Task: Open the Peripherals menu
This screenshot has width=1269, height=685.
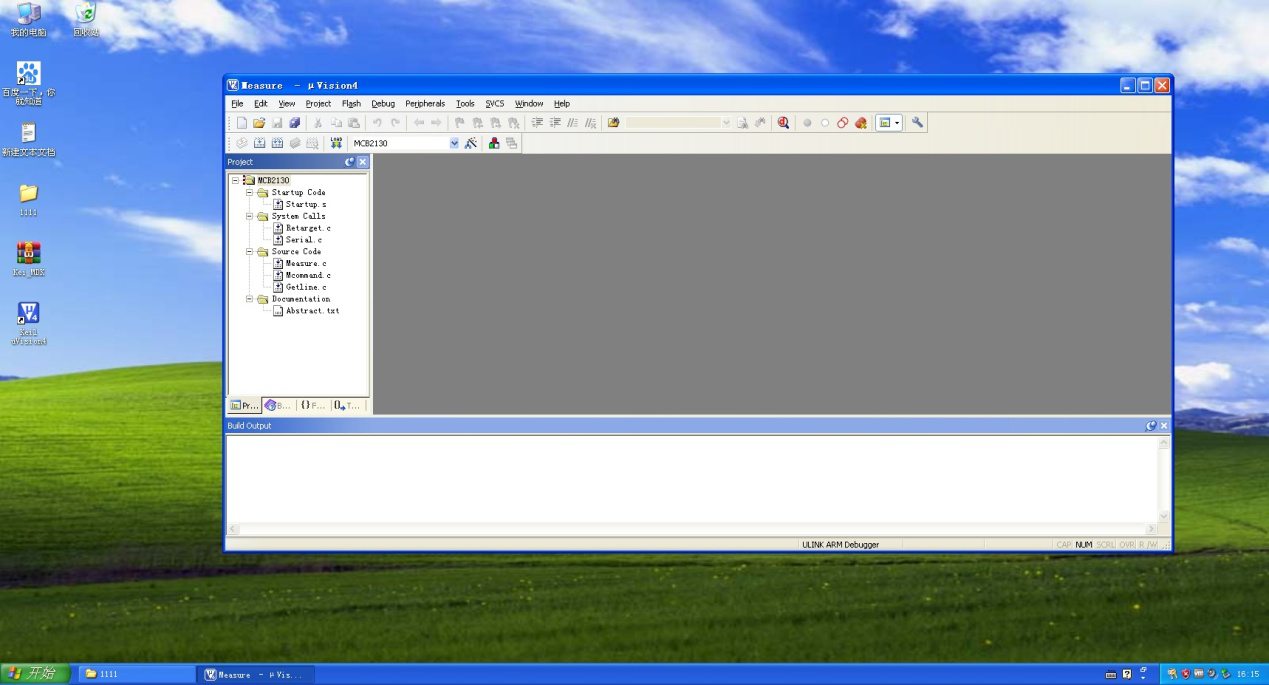Action: point(425,104)
